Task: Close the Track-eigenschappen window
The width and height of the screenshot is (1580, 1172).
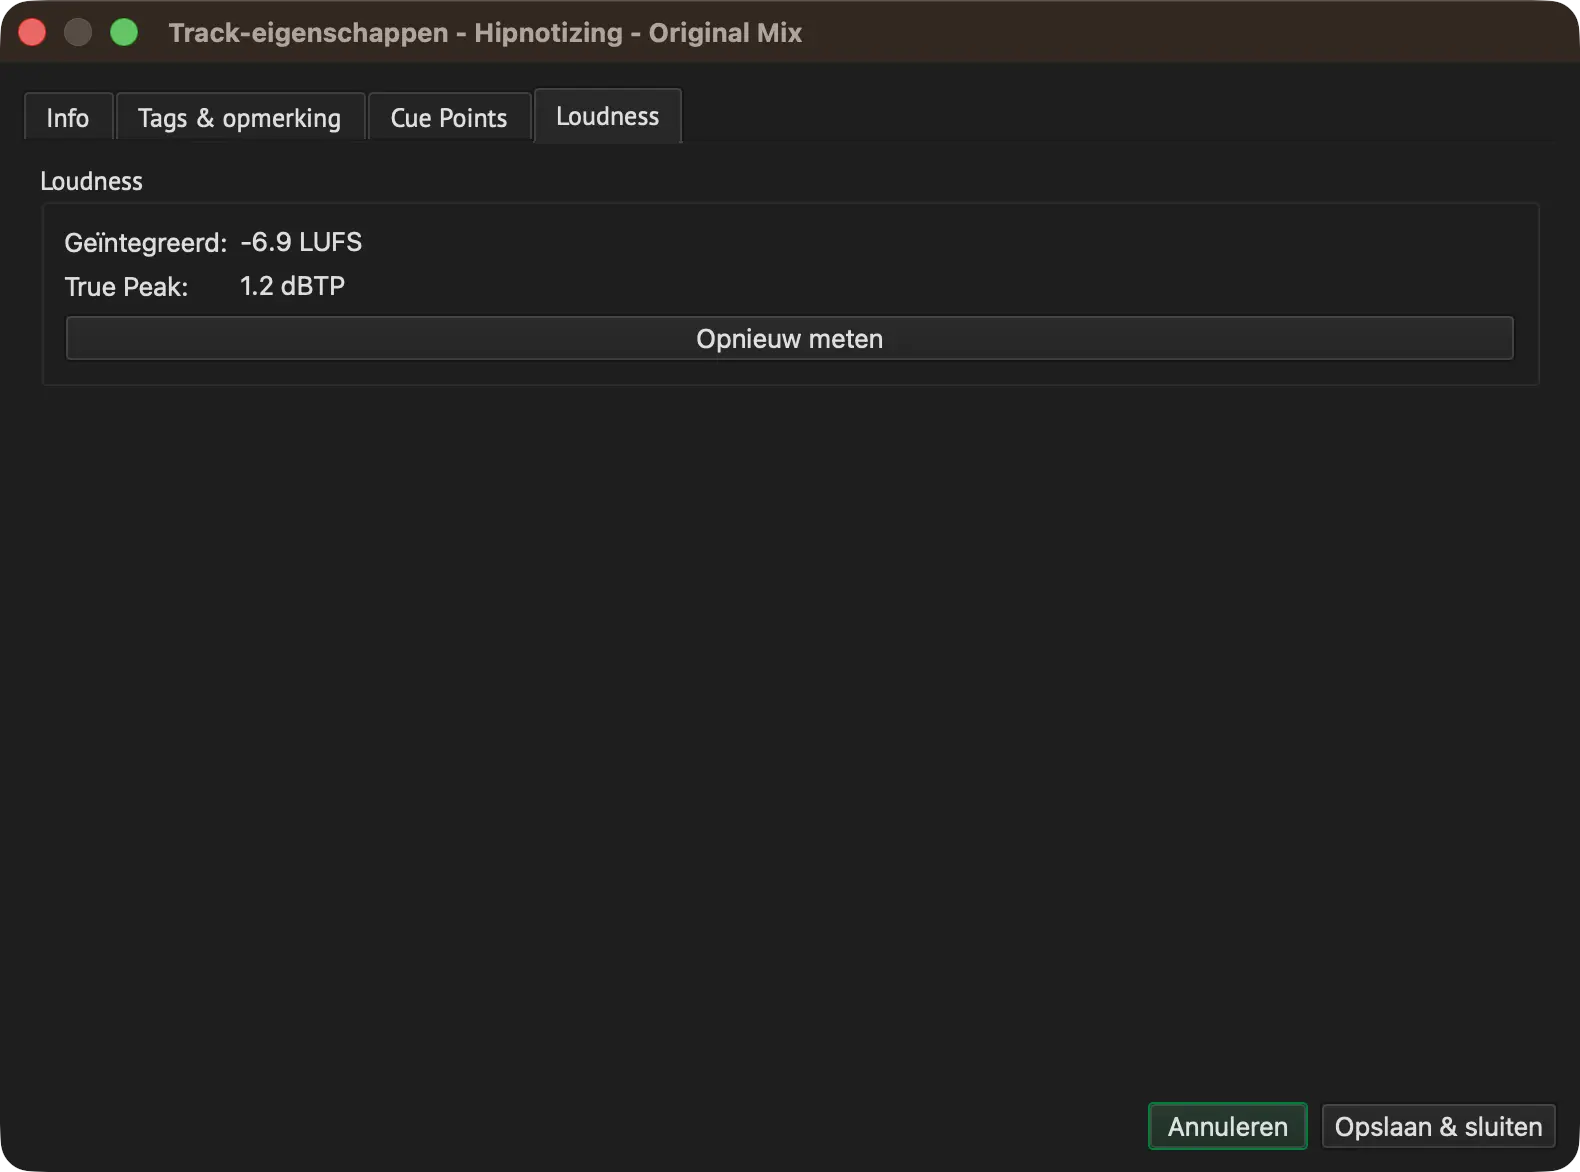Action: pos(32,32)
